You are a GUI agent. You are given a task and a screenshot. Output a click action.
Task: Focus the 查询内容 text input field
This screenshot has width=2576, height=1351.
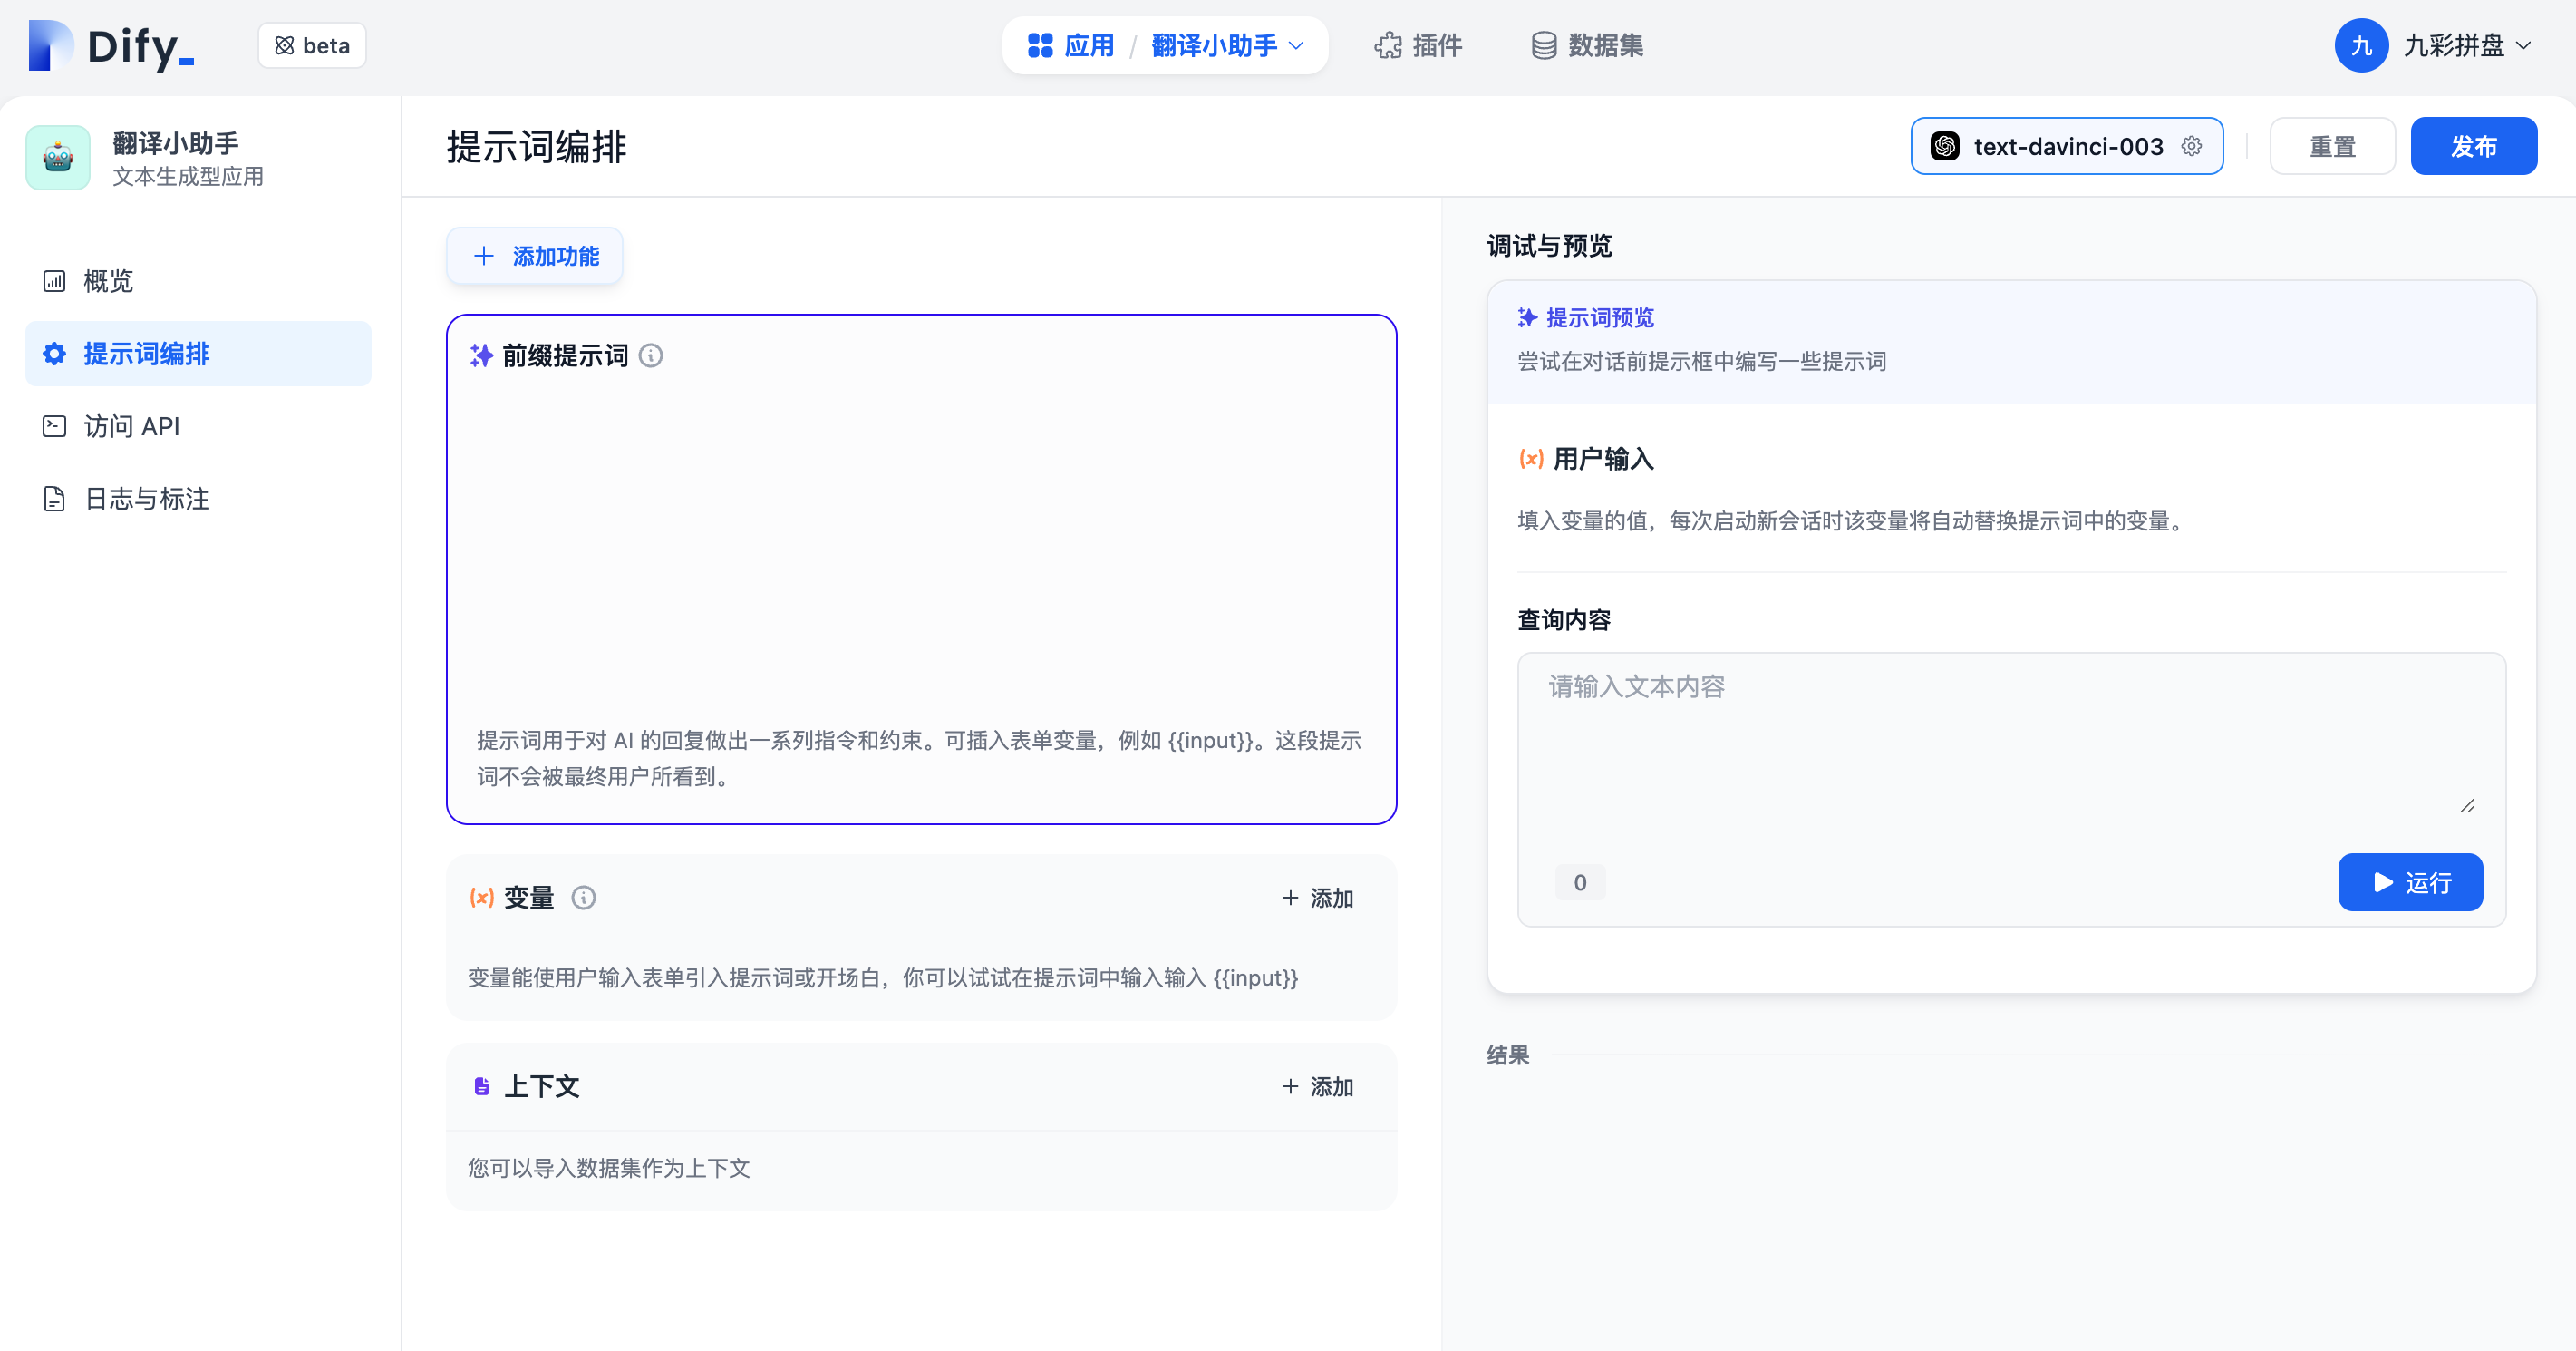2009,740
